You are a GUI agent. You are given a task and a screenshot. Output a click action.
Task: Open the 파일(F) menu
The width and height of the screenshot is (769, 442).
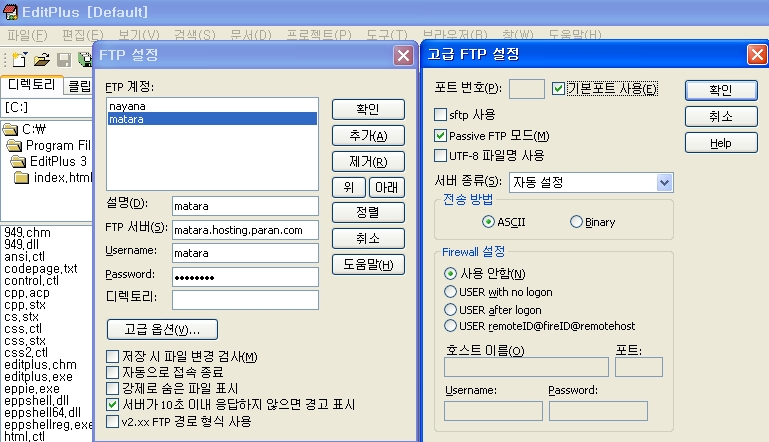pyautogui.click(x=27, y=35)
